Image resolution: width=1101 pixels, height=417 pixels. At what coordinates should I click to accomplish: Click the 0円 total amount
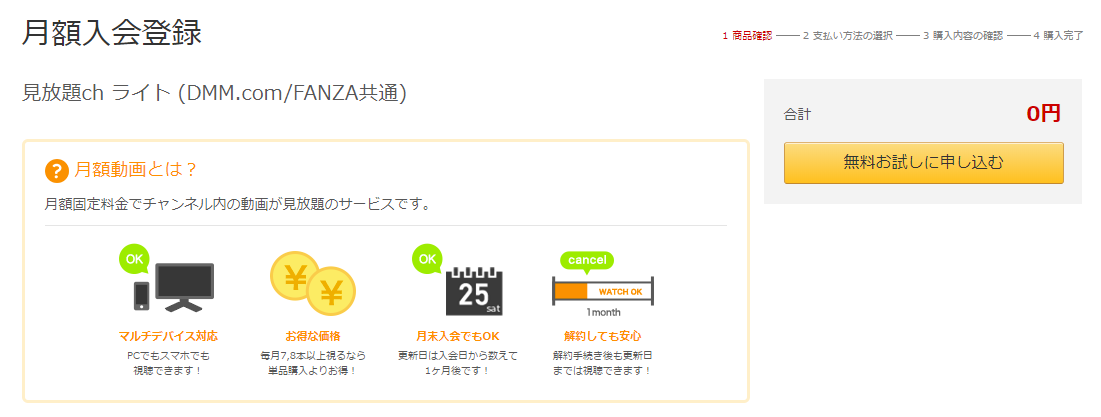[1043, 114]
